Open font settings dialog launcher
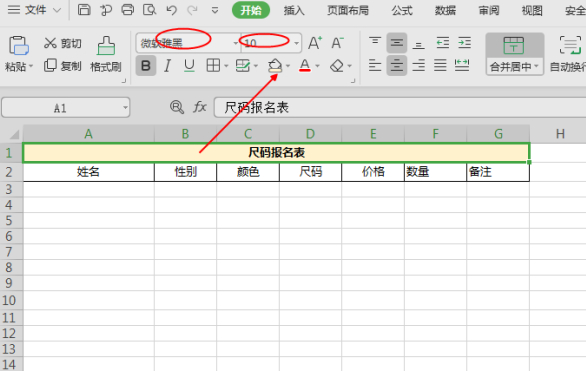The height and width of the screenshot is (371, 586). tap(353, 80)
